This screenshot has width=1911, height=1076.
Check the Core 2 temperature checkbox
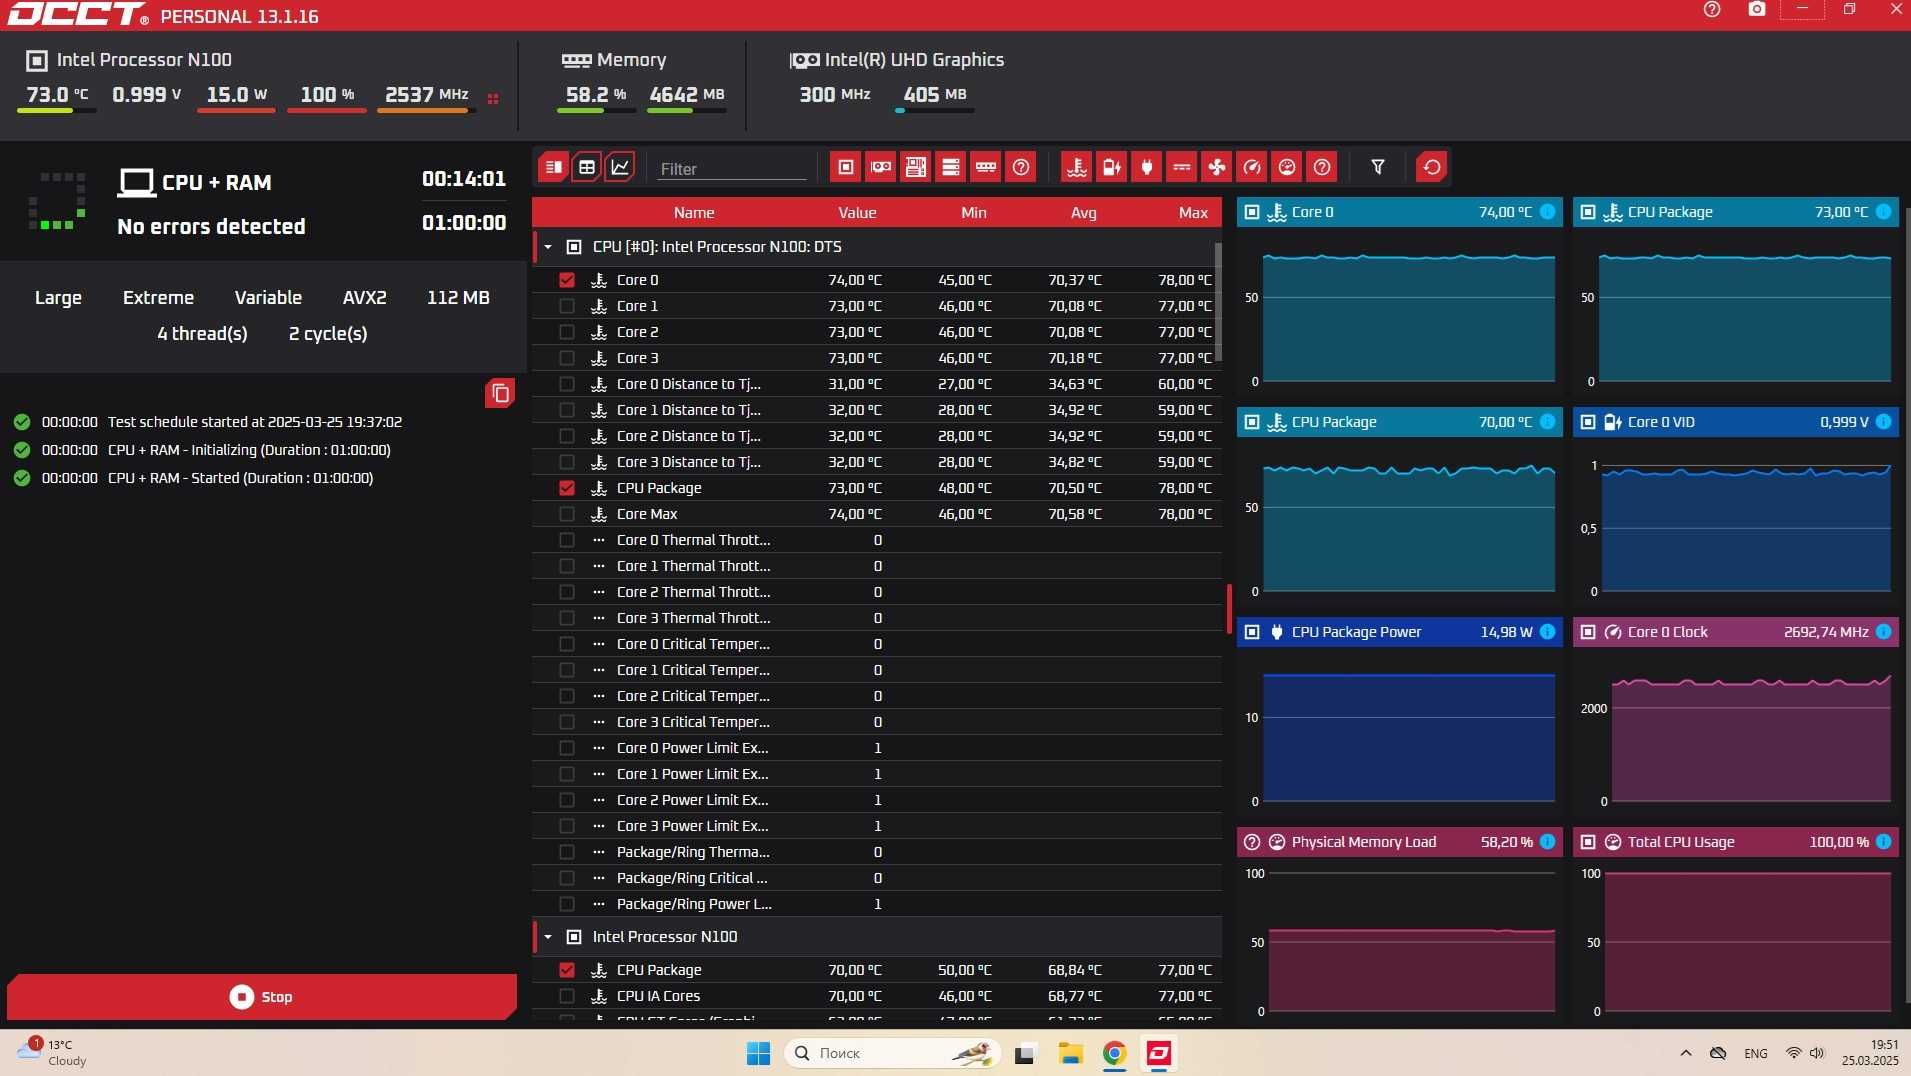(567, 332)
